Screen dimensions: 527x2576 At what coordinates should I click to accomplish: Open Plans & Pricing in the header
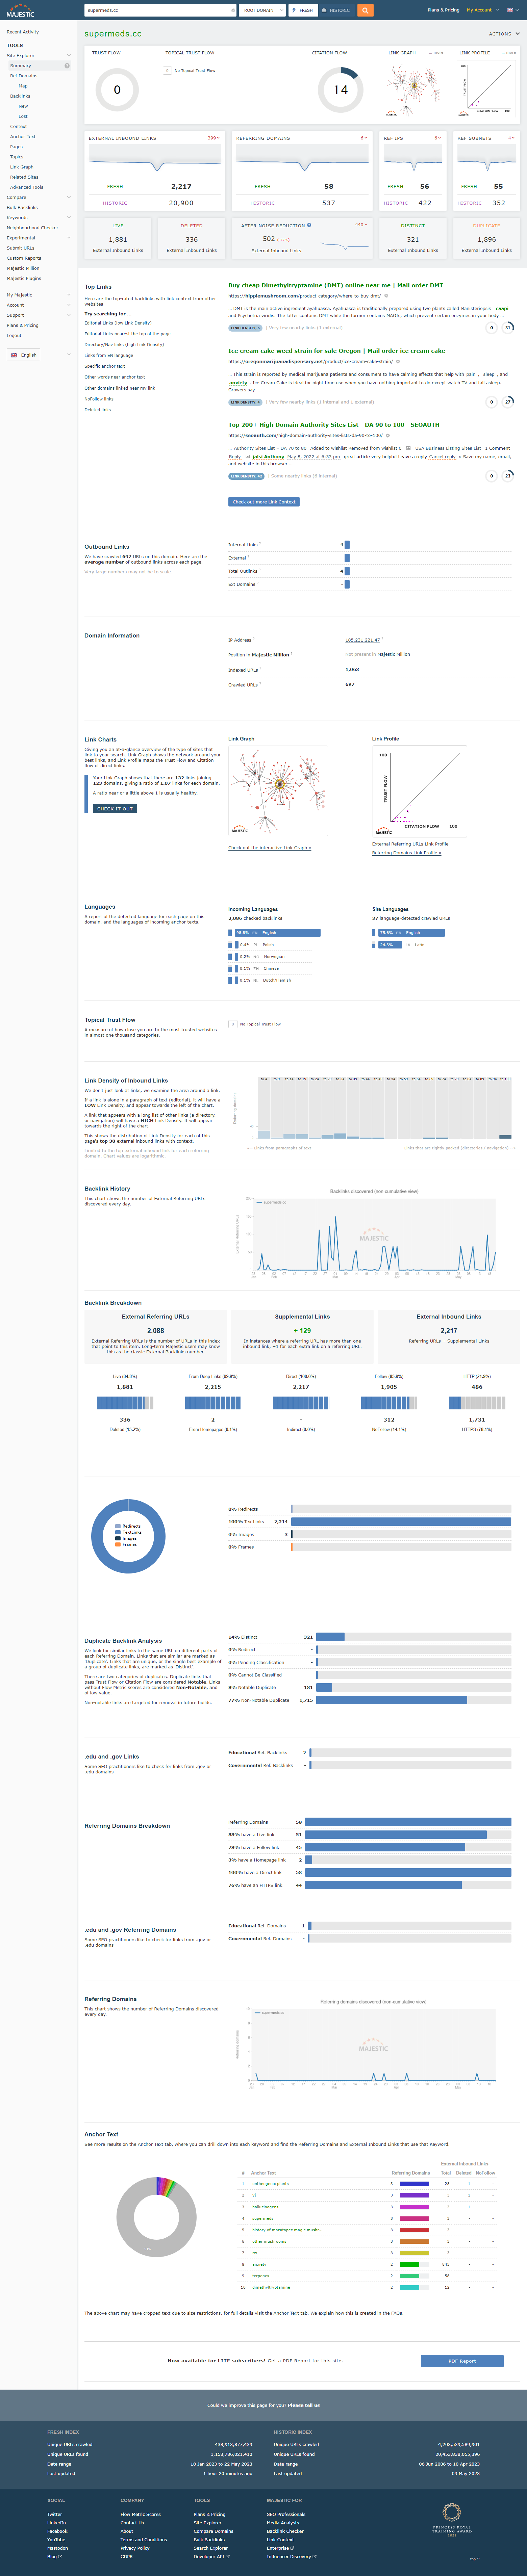(443, 10)
